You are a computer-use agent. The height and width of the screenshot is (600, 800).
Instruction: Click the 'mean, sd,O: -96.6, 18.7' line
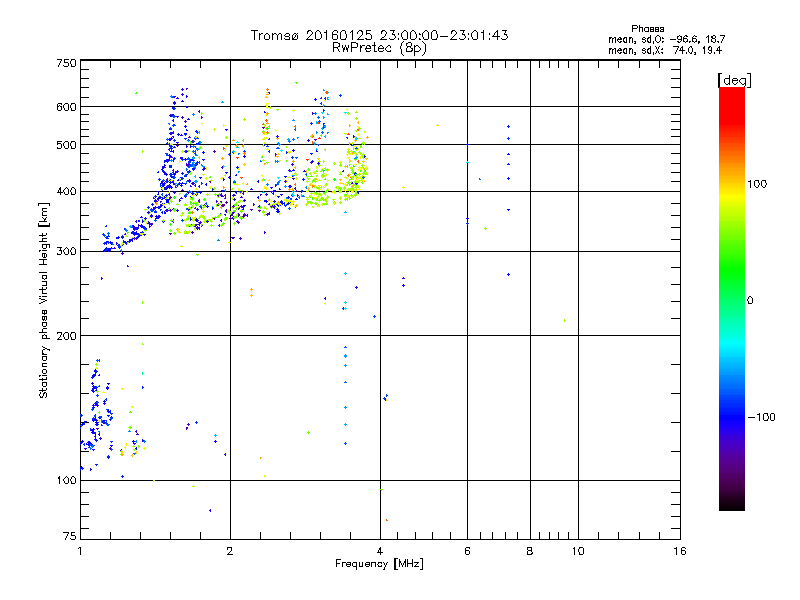tap(666, 39)
